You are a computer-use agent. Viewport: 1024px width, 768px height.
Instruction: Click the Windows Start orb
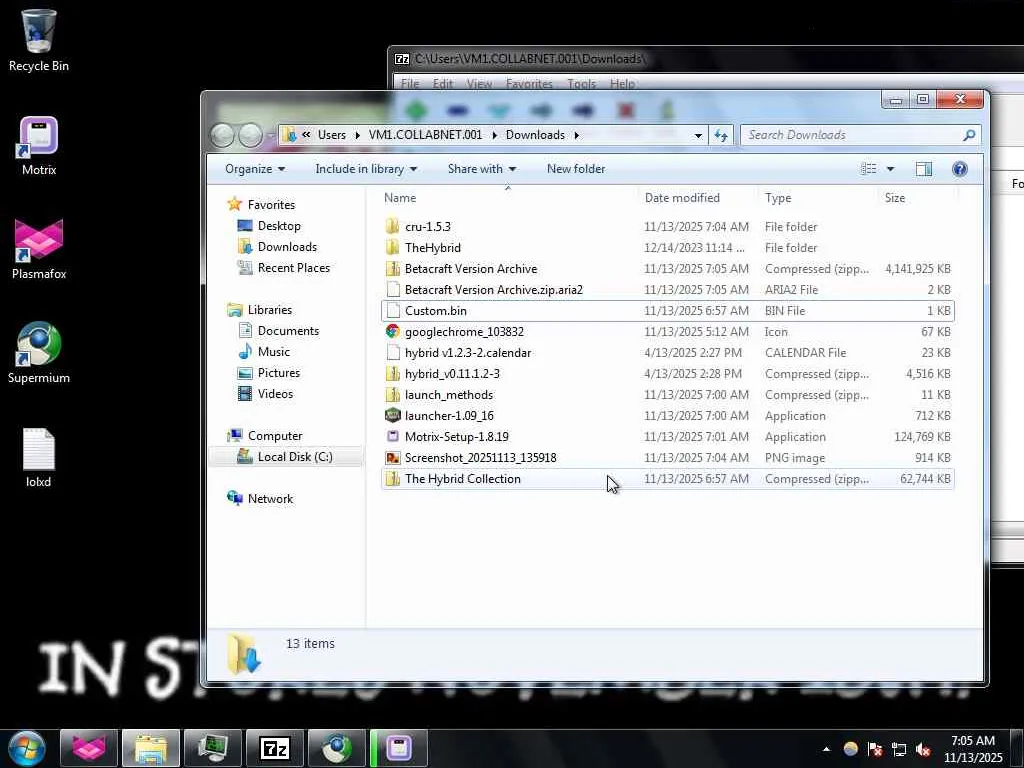[x=26, y=748]
